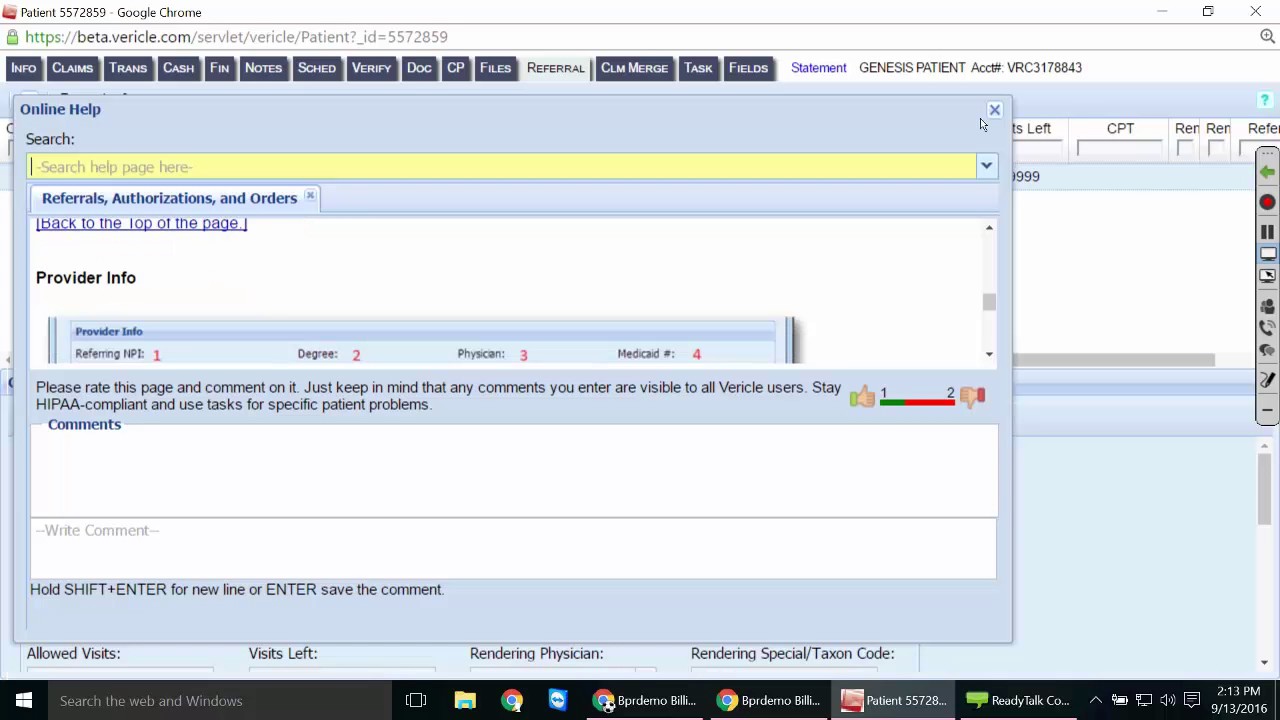This screenshot has width=1280, height=720.
Task: Click the help question mark icon
Action: coord(1265,101)
